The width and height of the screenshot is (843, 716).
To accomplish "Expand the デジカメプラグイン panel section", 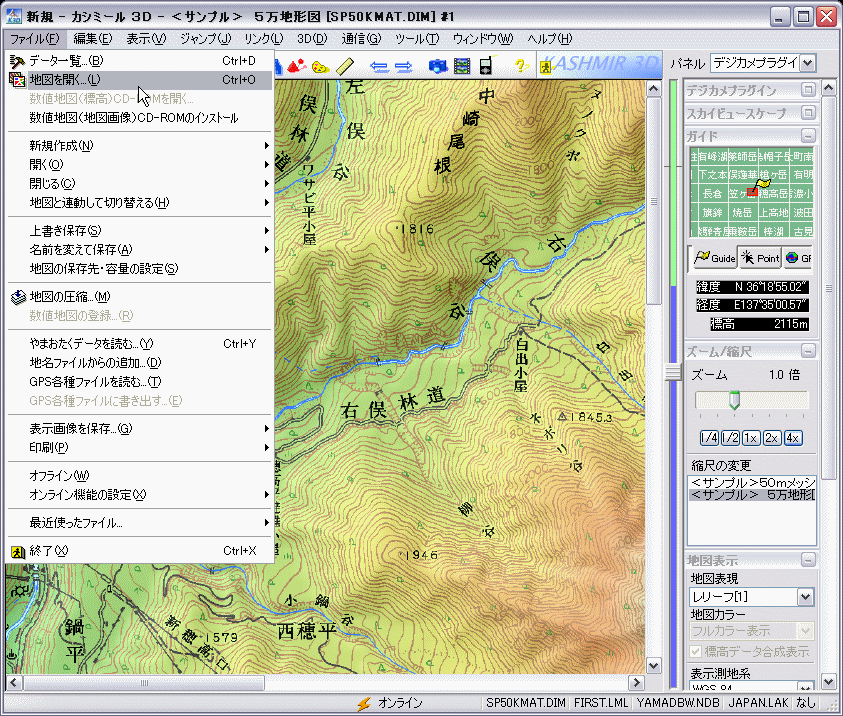I will point(808,90).
